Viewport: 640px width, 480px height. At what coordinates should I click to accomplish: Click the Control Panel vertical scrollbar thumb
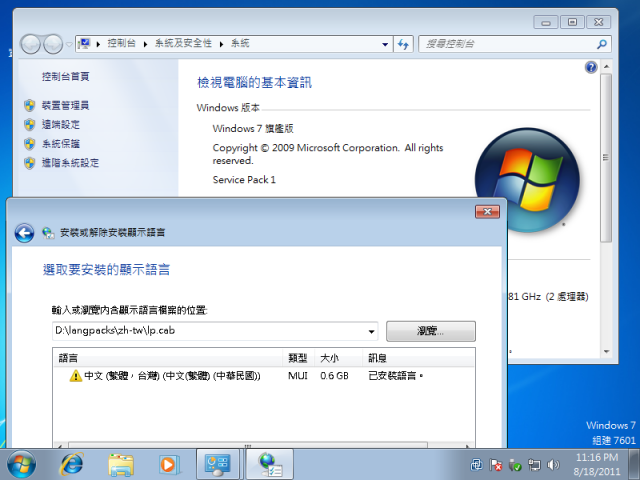coord(606,158)
